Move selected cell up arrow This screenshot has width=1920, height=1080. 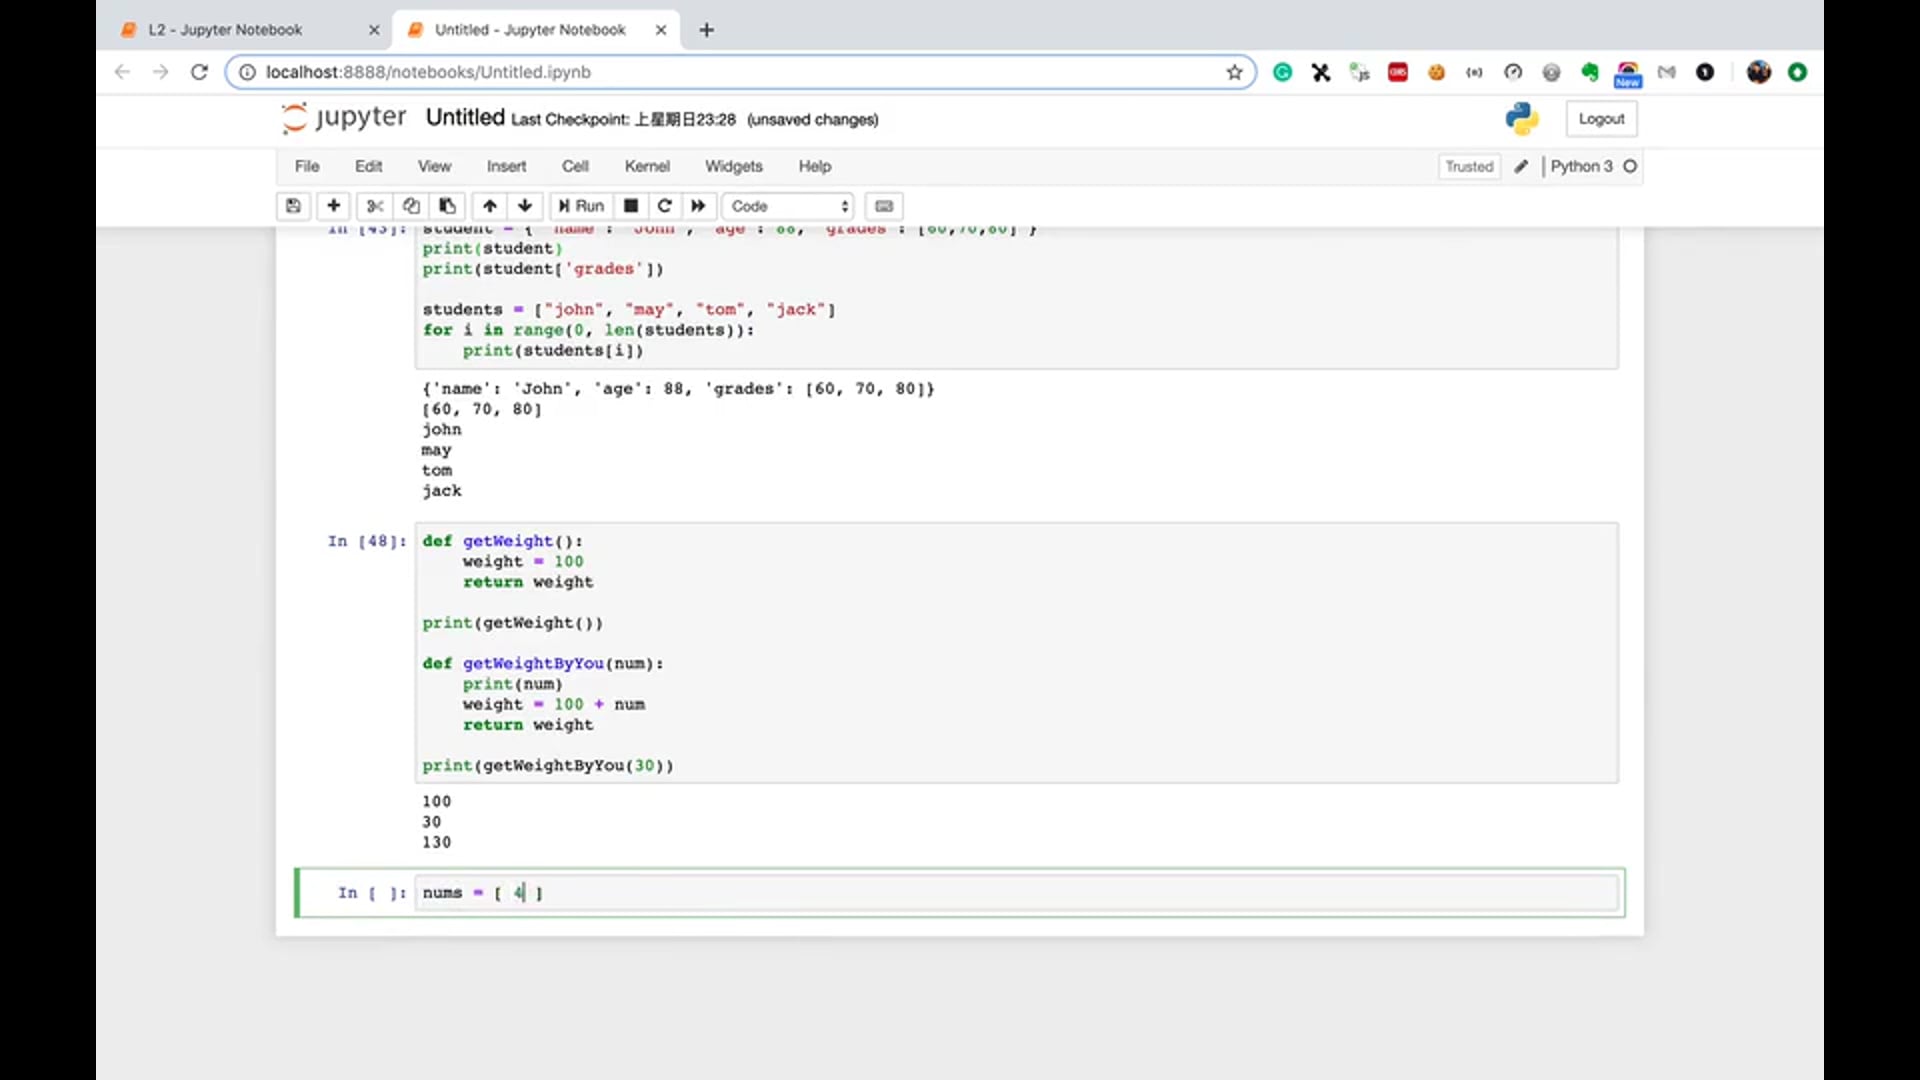point(490,206)
